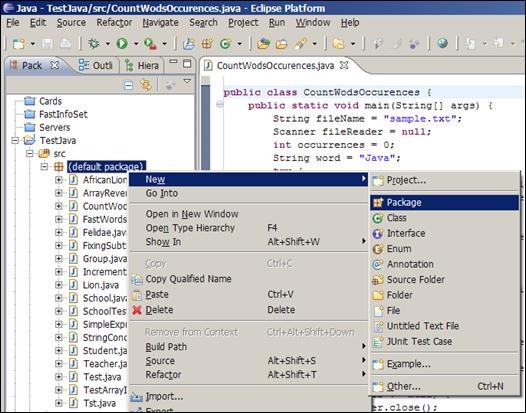Open dropdown next to New wizard icon
Viewport: 526px width, 413px height.
(x=33, y=44)
